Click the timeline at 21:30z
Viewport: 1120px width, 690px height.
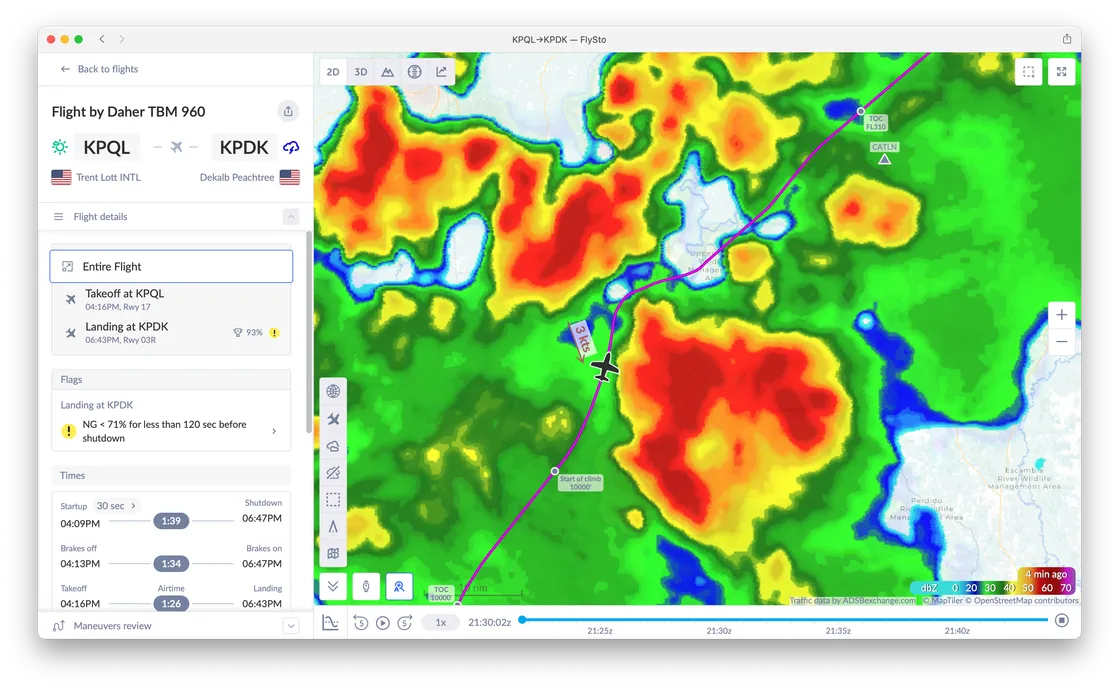(x=719, y=631)
